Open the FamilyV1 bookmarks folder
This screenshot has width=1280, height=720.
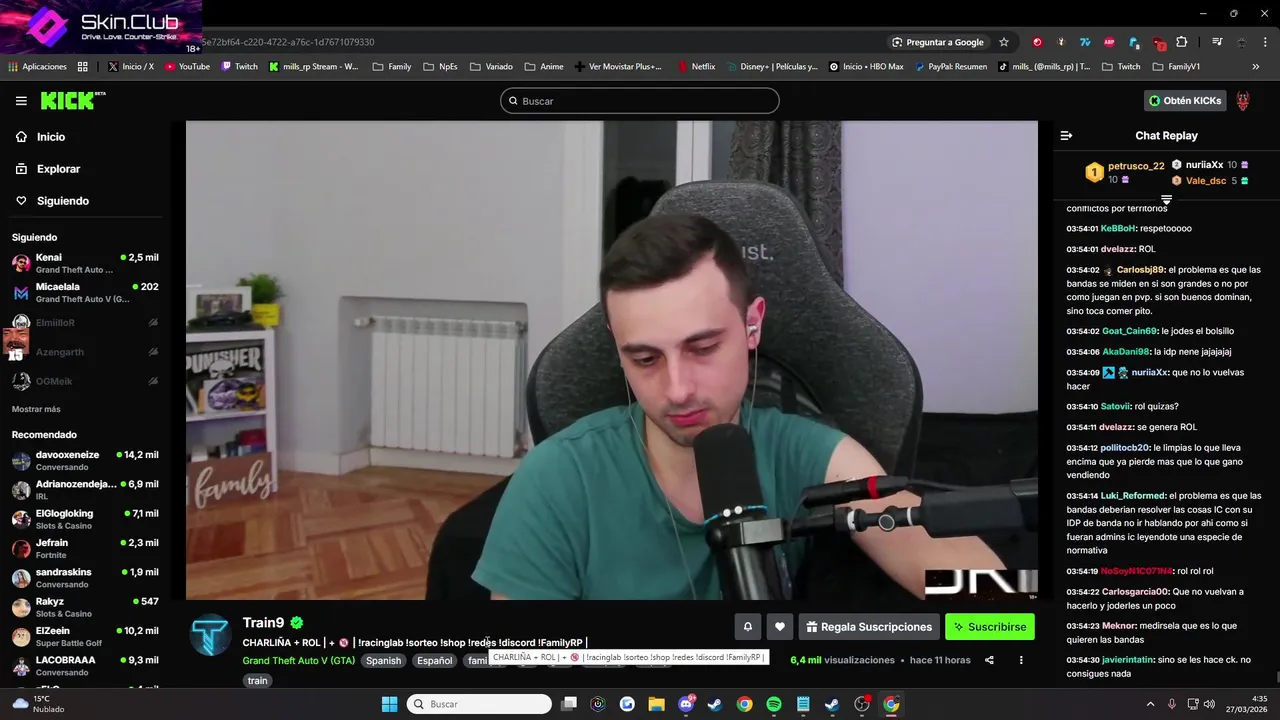[1176, 67]
